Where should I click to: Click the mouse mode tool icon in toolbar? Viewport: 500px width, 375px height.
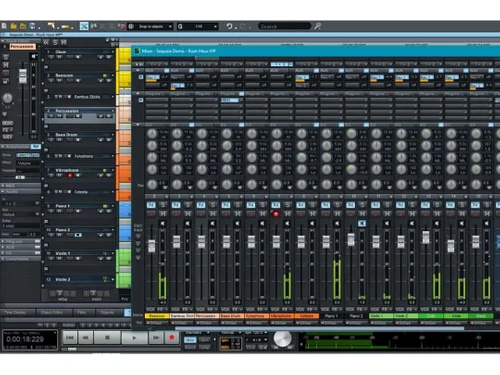coord(51,26)
